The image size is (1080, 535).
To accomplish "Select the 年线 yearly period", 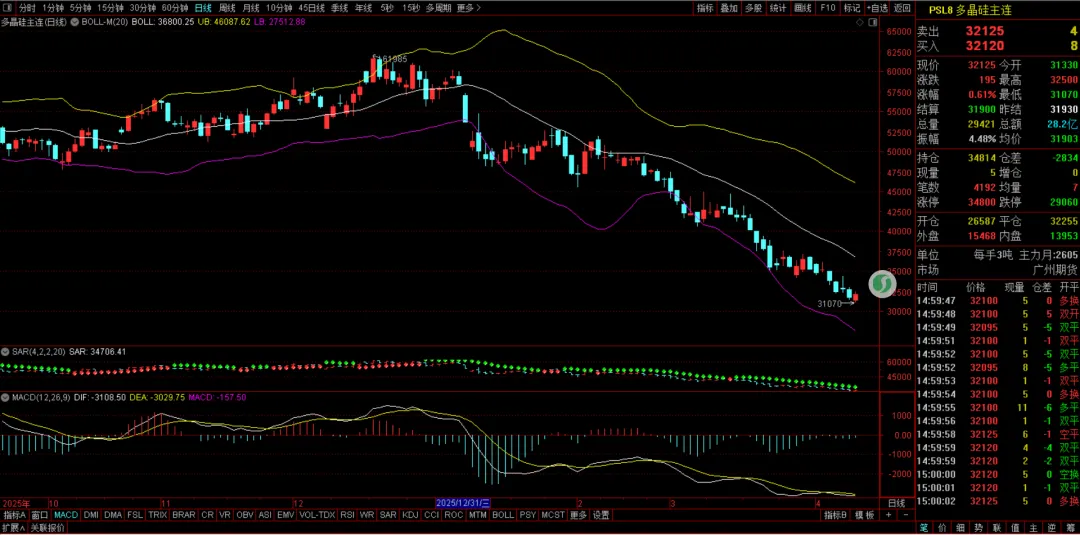I will [363, 8].
